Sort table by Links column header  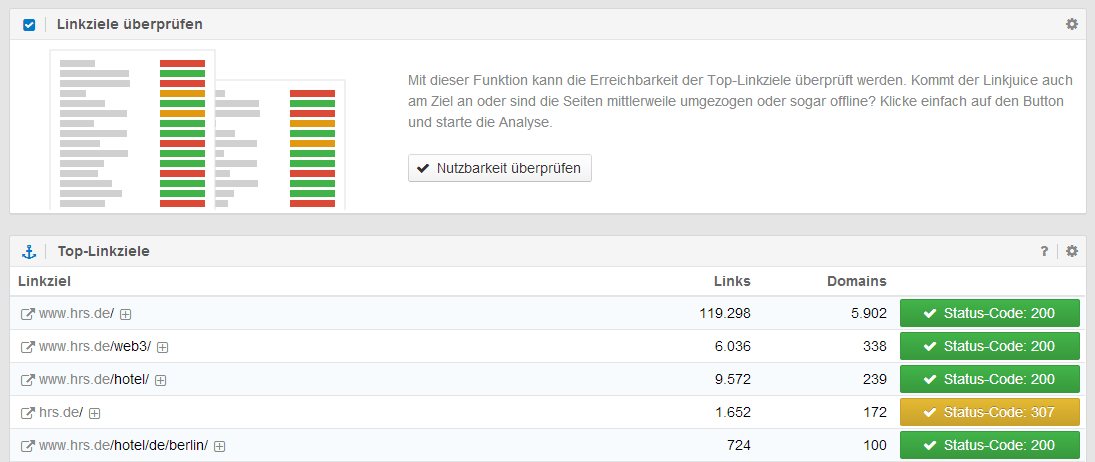coord(732,281)
